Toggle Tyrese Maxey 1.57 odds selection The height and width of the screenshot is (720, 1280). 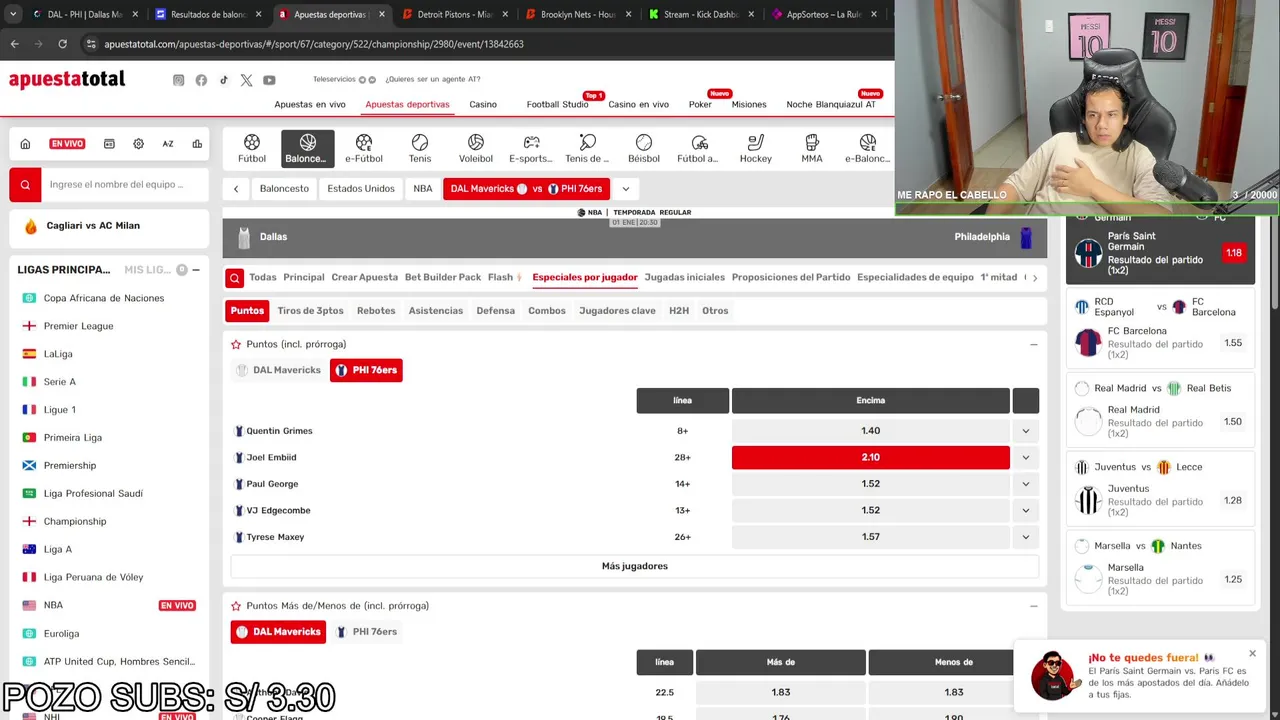click(870, 537)
